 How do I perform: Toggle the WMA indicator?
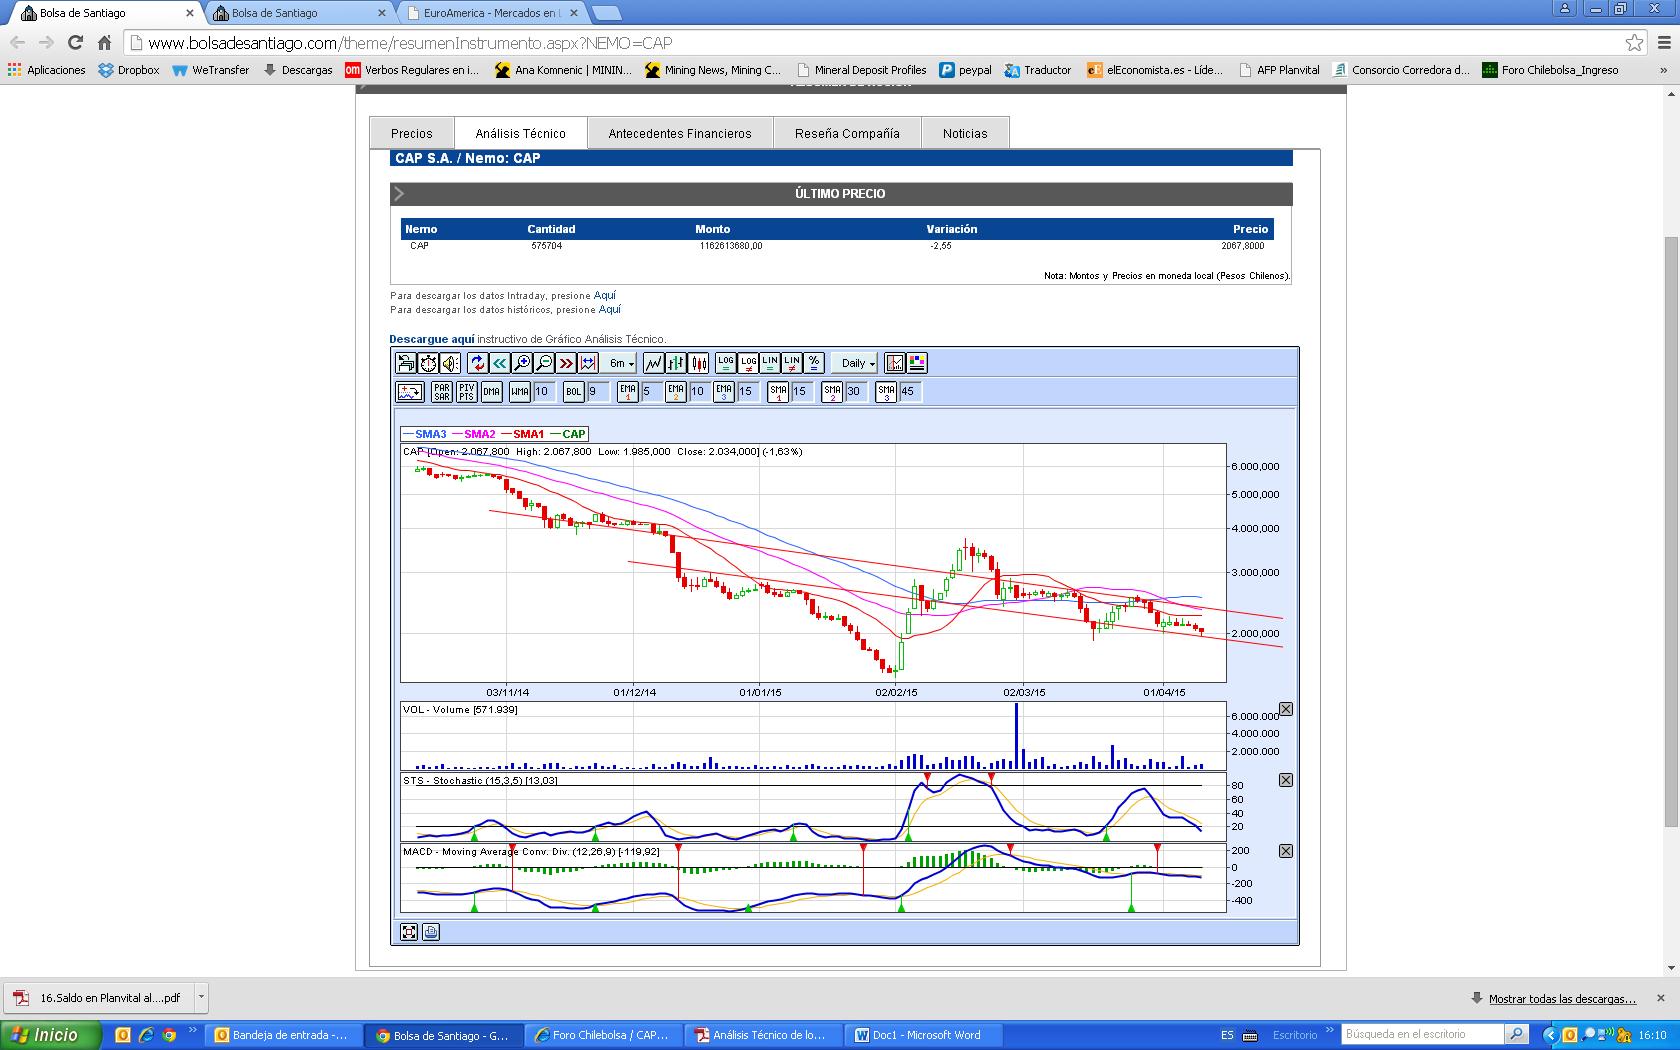click(x=520, y=392)
